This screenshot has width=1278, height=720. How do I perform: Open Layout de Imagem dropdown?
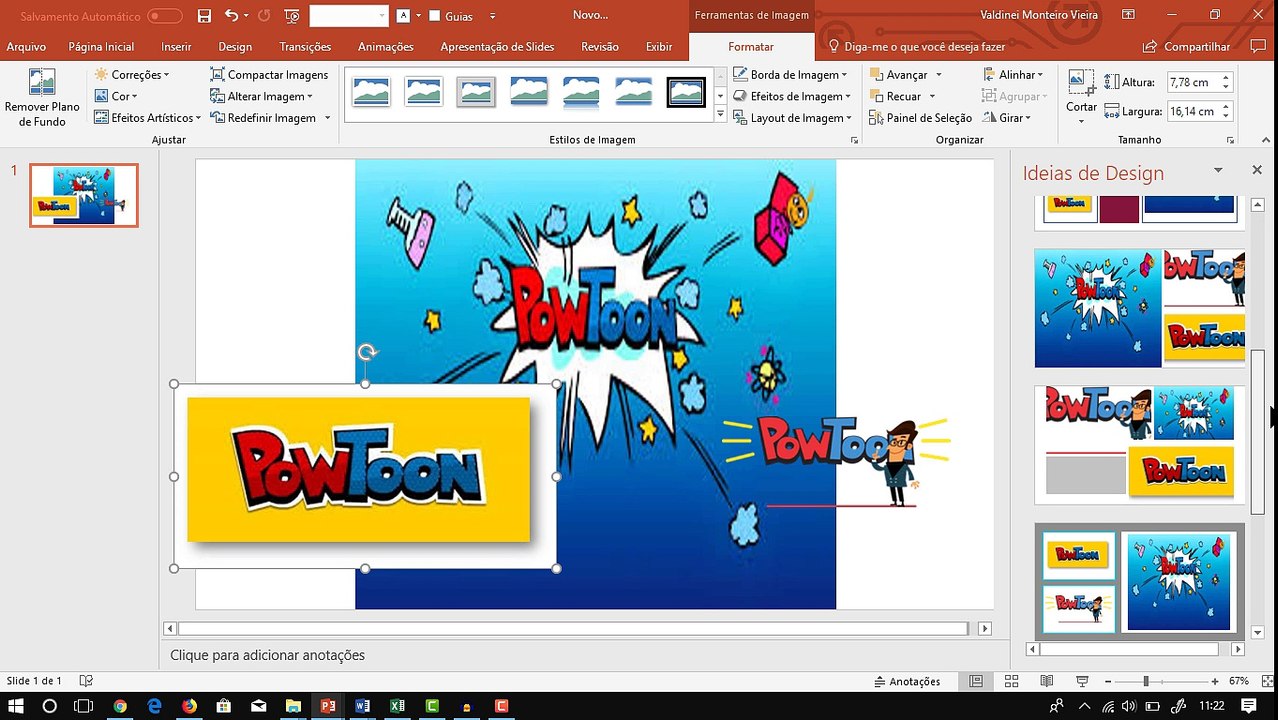click(792, 118)
